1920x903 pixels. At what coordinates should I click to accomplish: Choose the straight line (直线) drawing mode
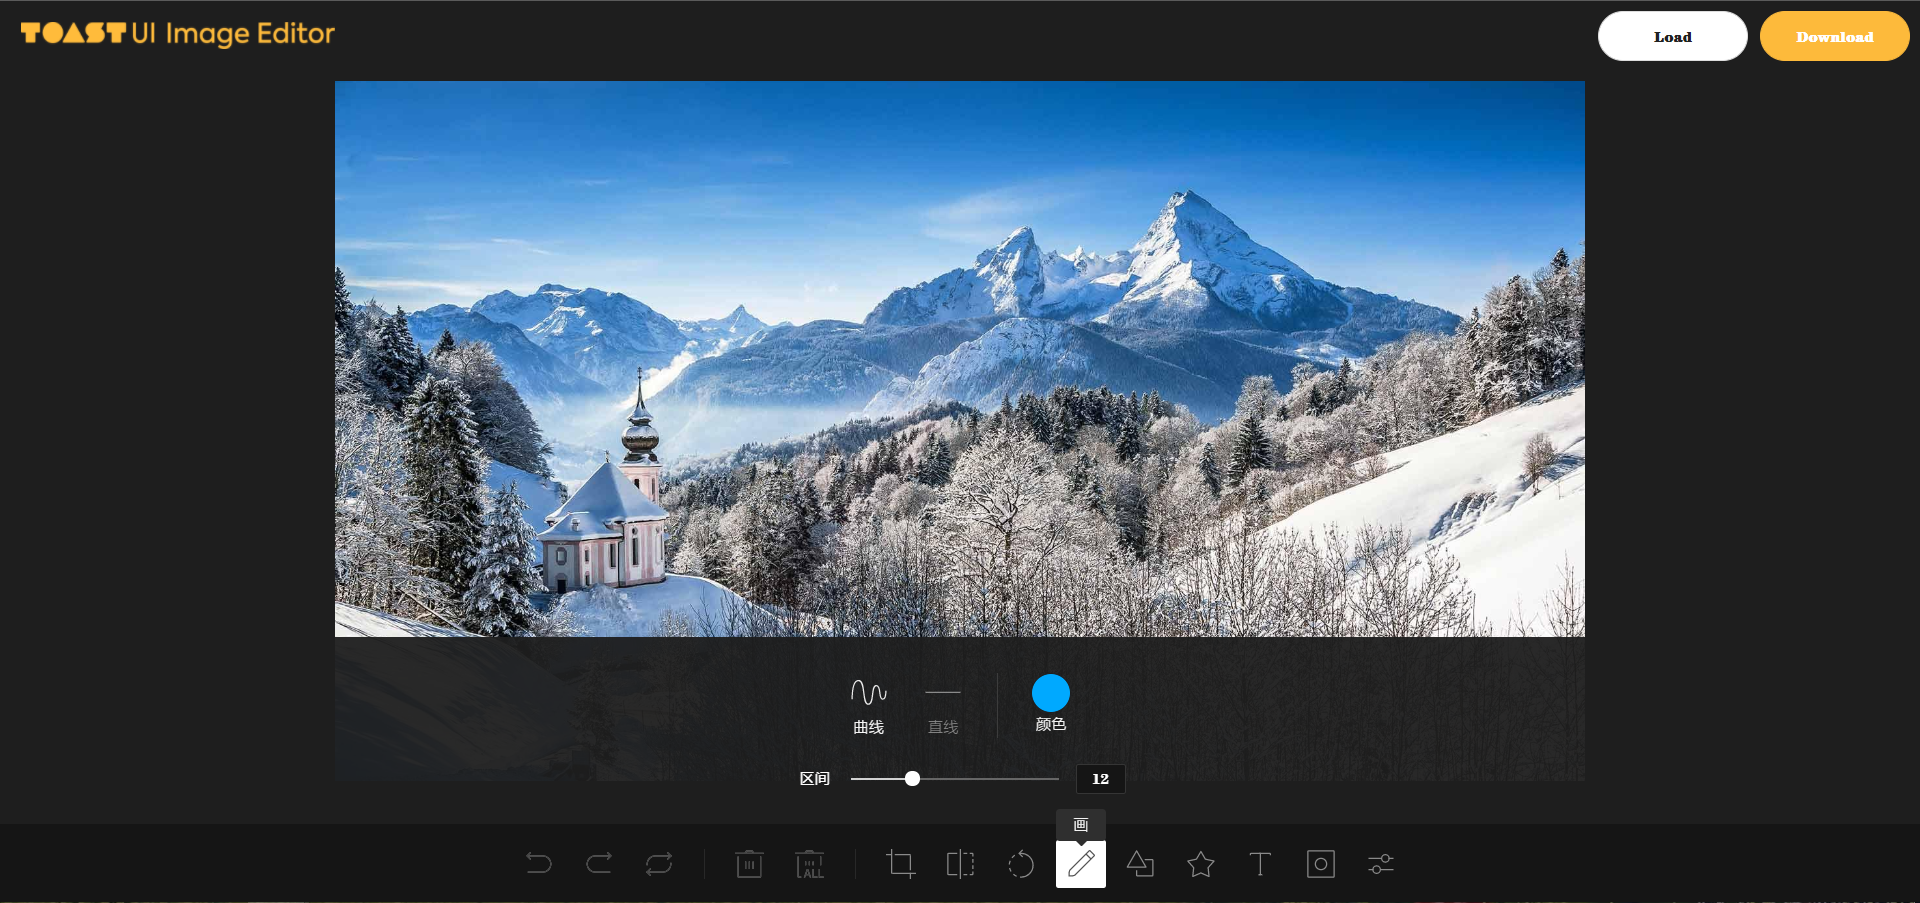coord(943,706)
